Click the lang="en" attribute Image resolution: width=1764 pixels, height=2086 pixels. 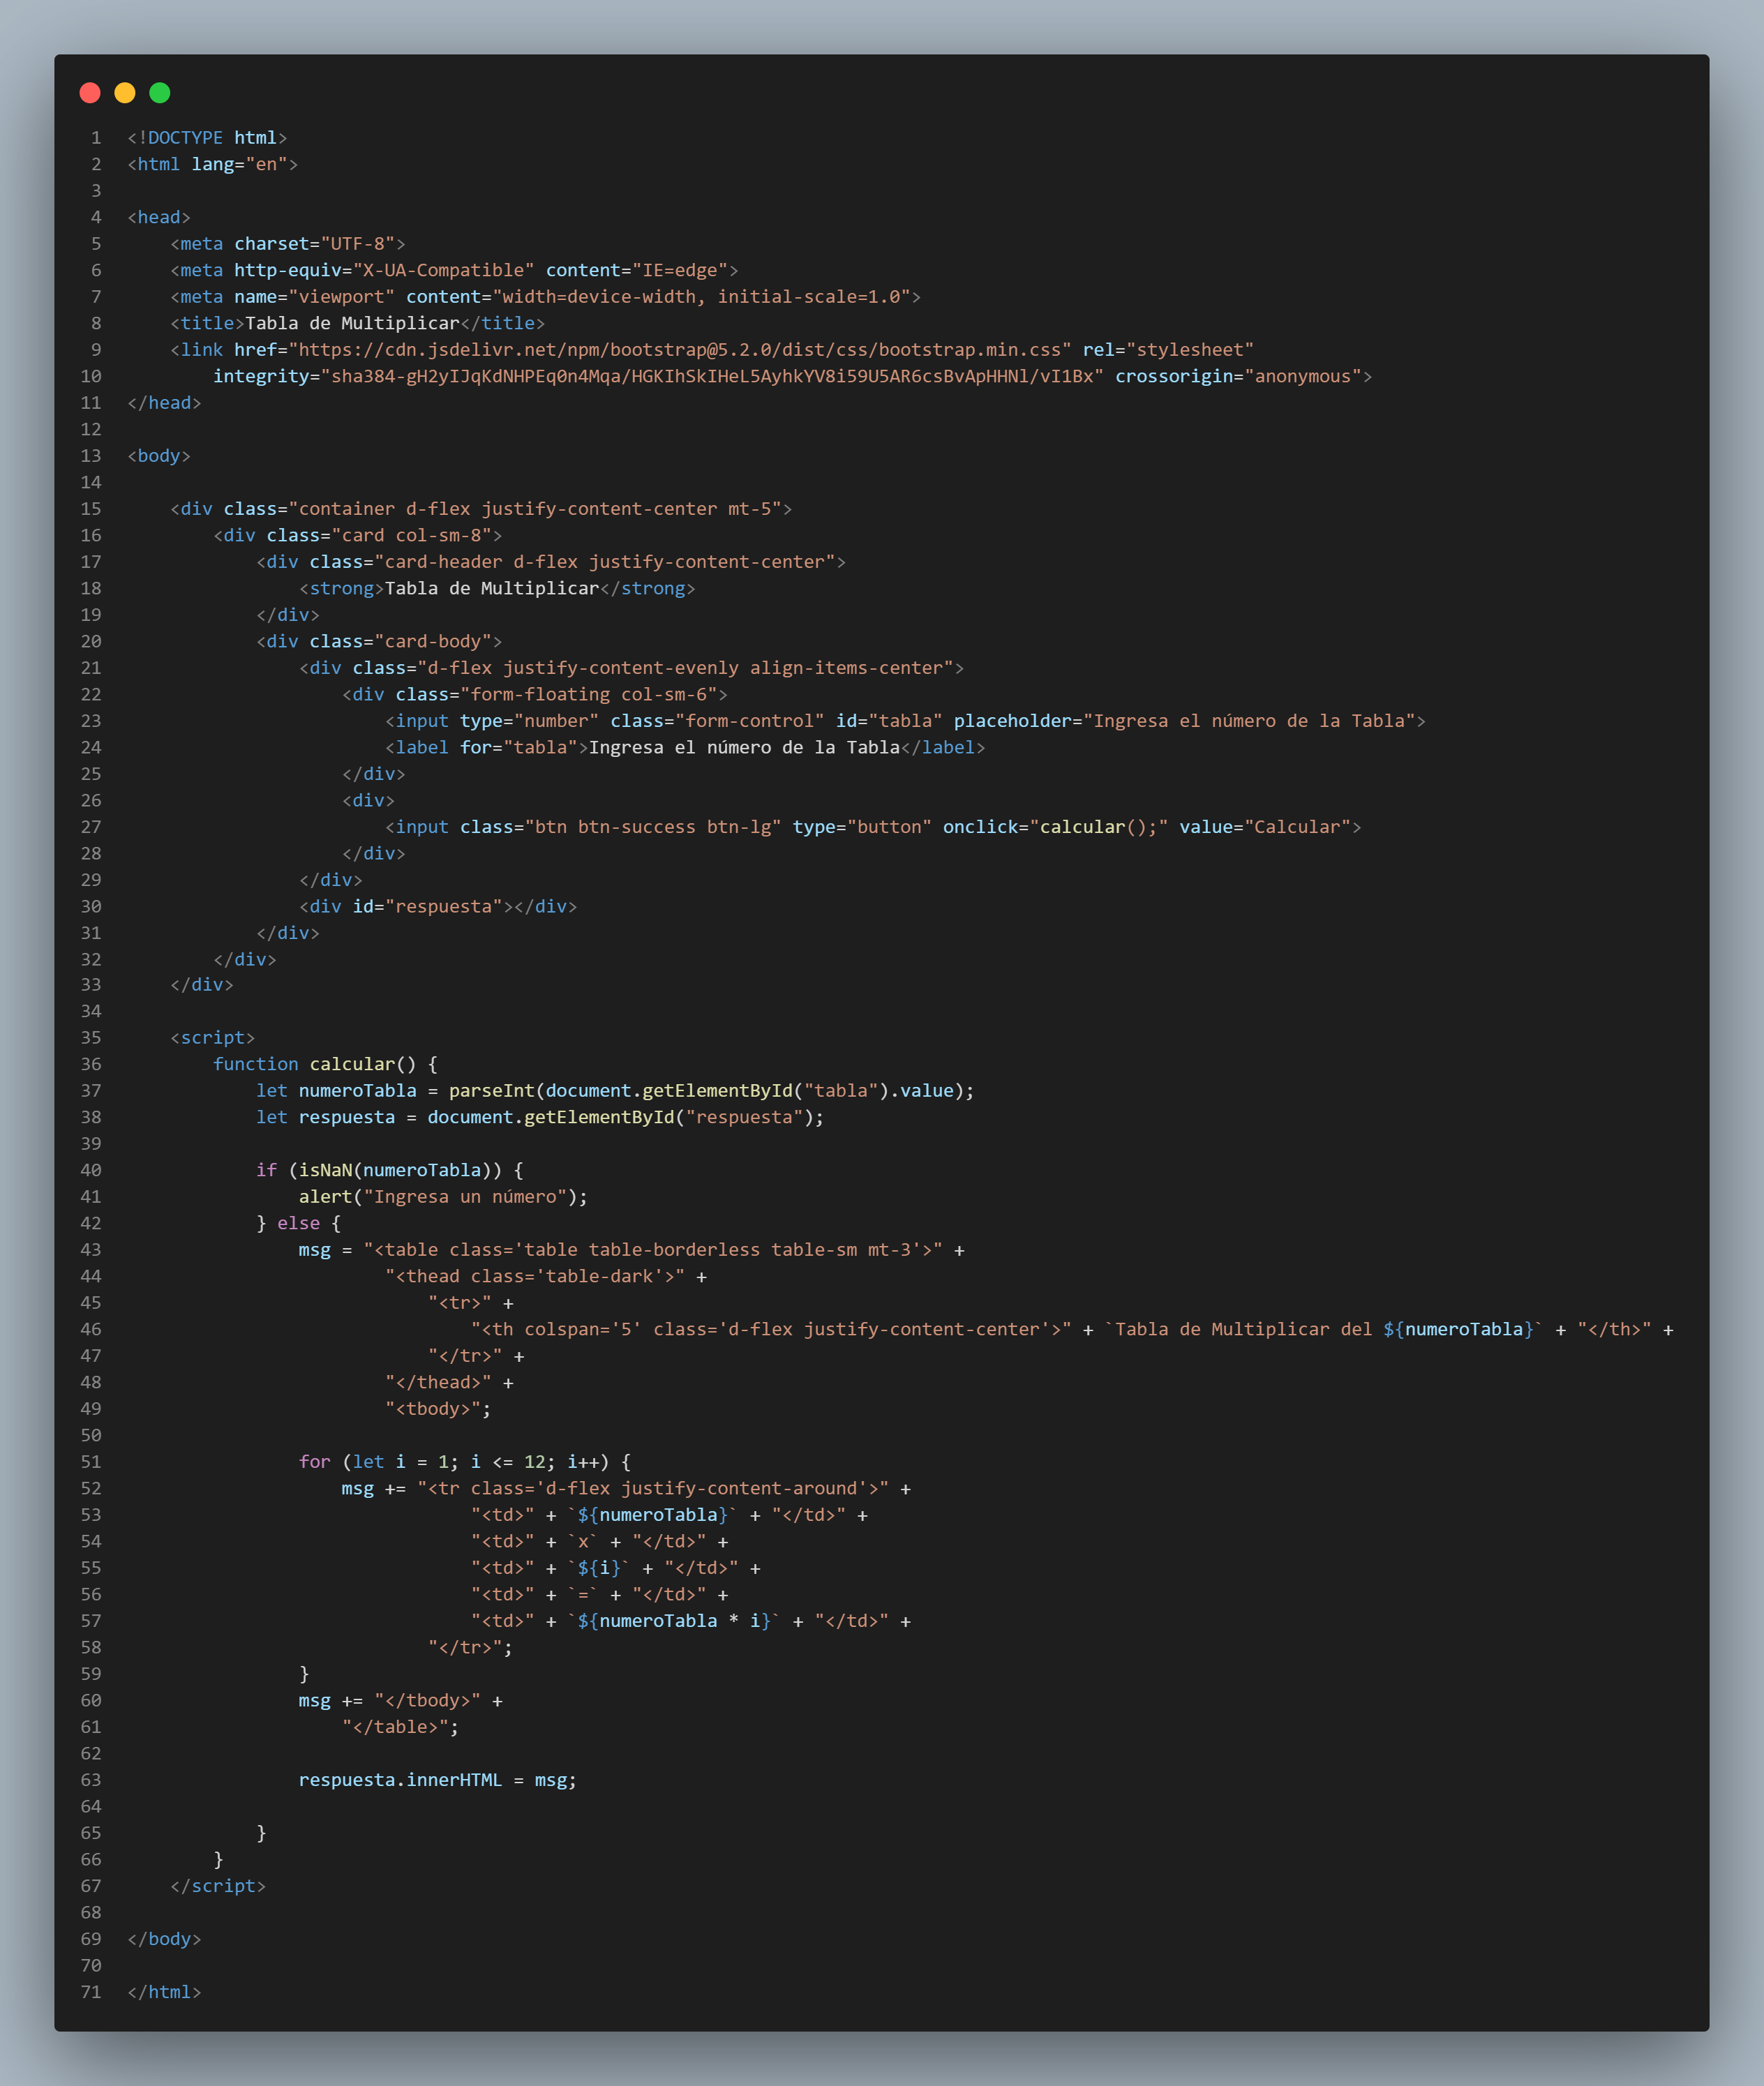coord(239,164)
